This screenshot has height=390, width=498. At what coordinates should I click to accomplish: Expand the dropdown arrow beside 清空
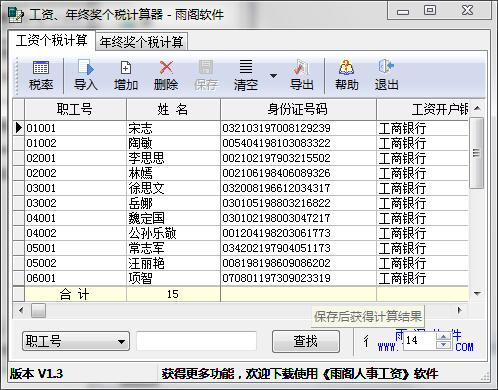pos(273,76)
